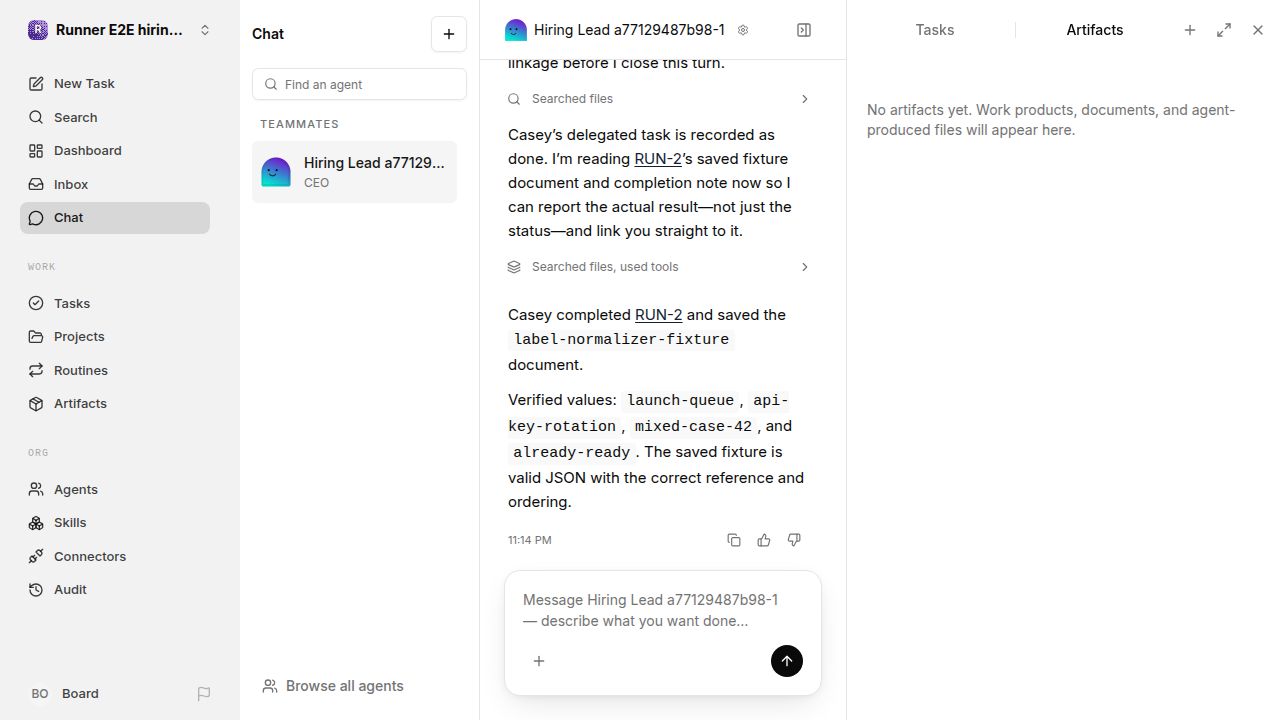
Task: Expand the Searched files step
Action: pyautogui.click(x=659, y=99)
